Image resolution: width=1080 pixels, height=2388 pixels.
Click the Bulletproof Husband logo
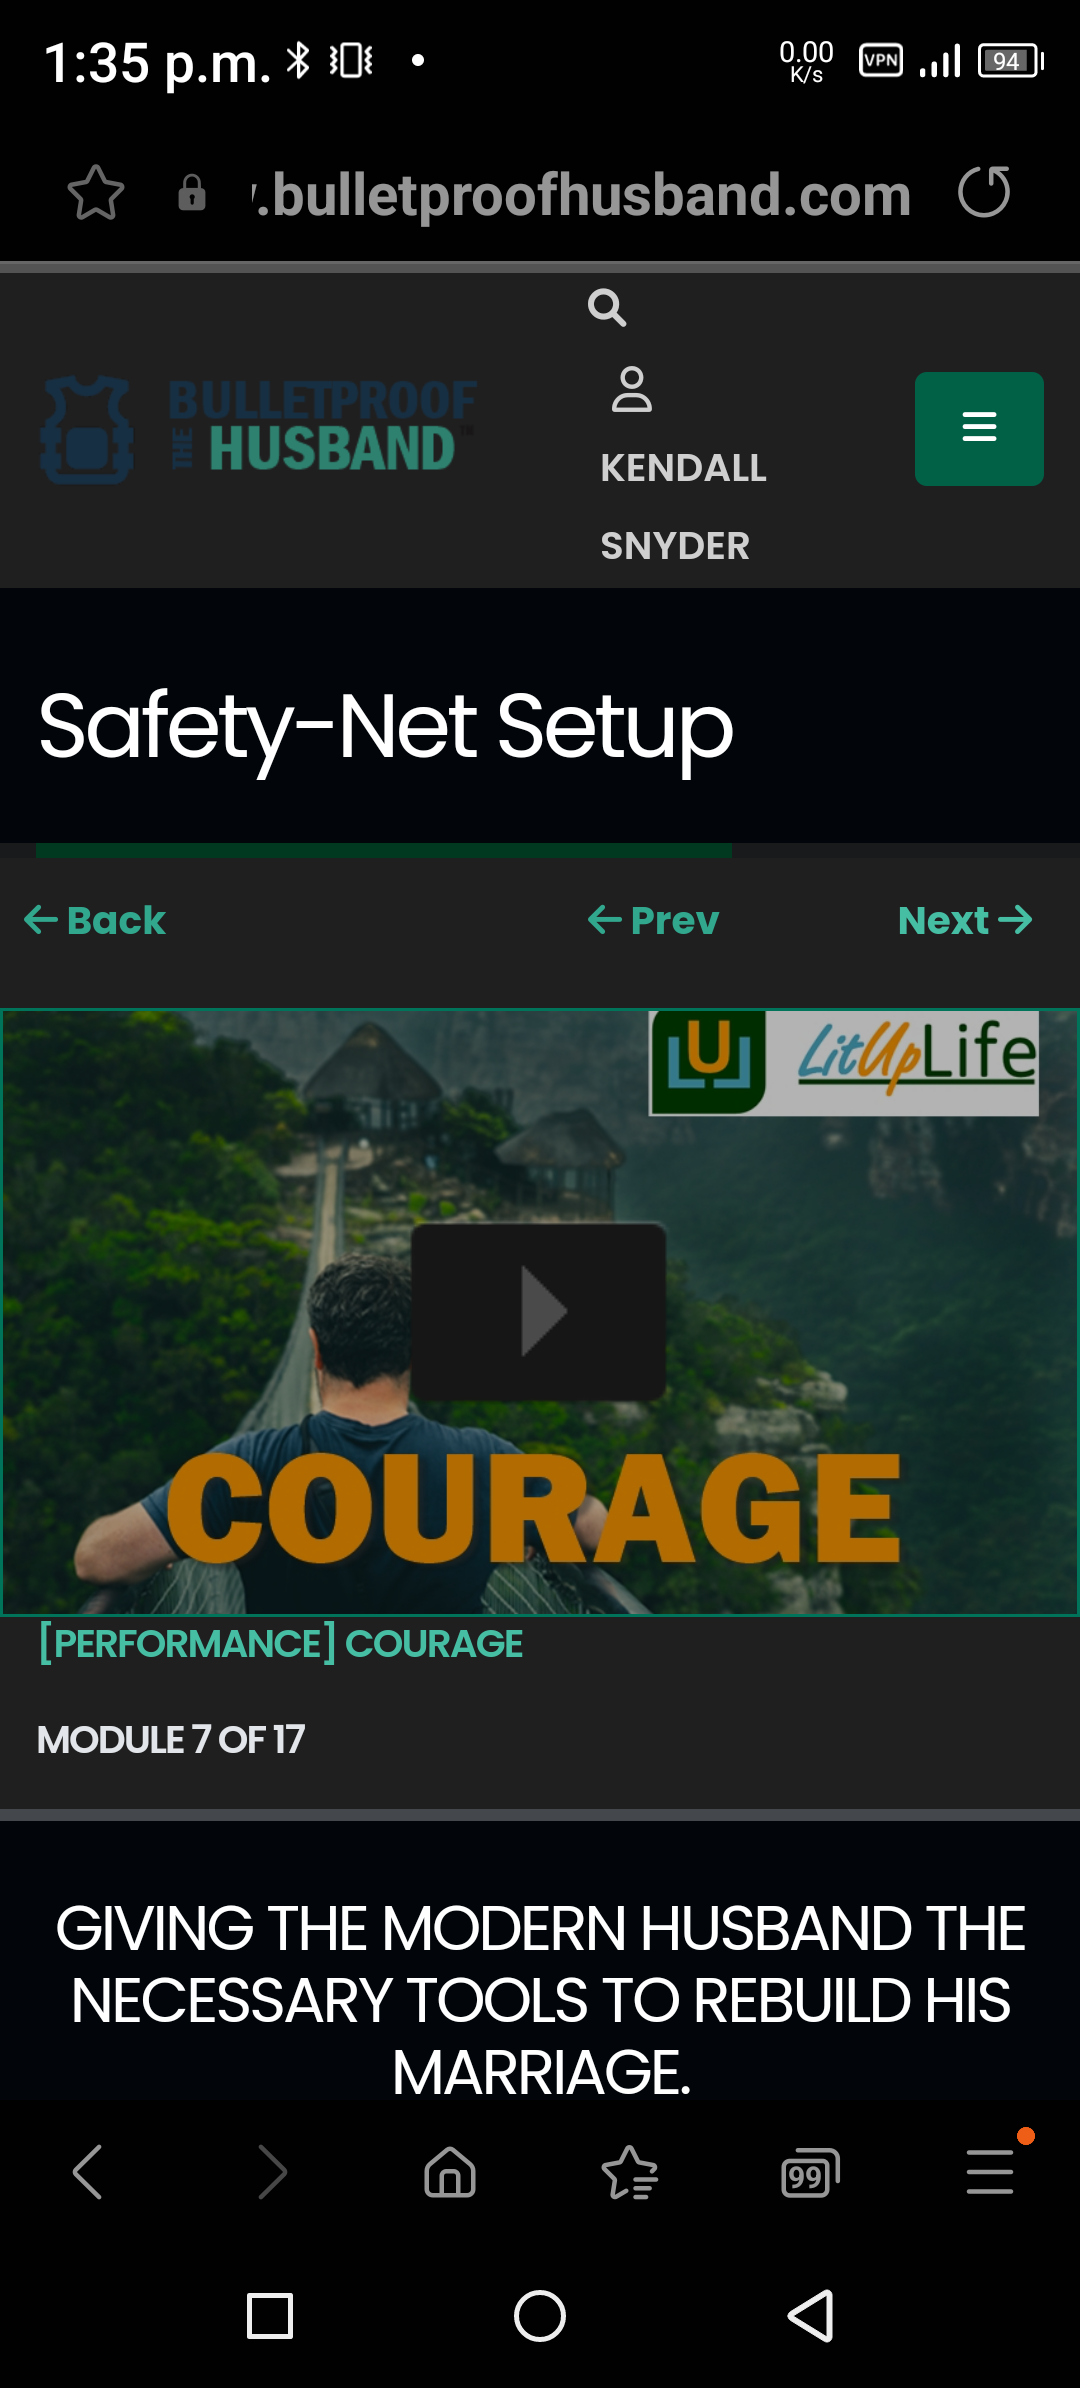point(260,429)
